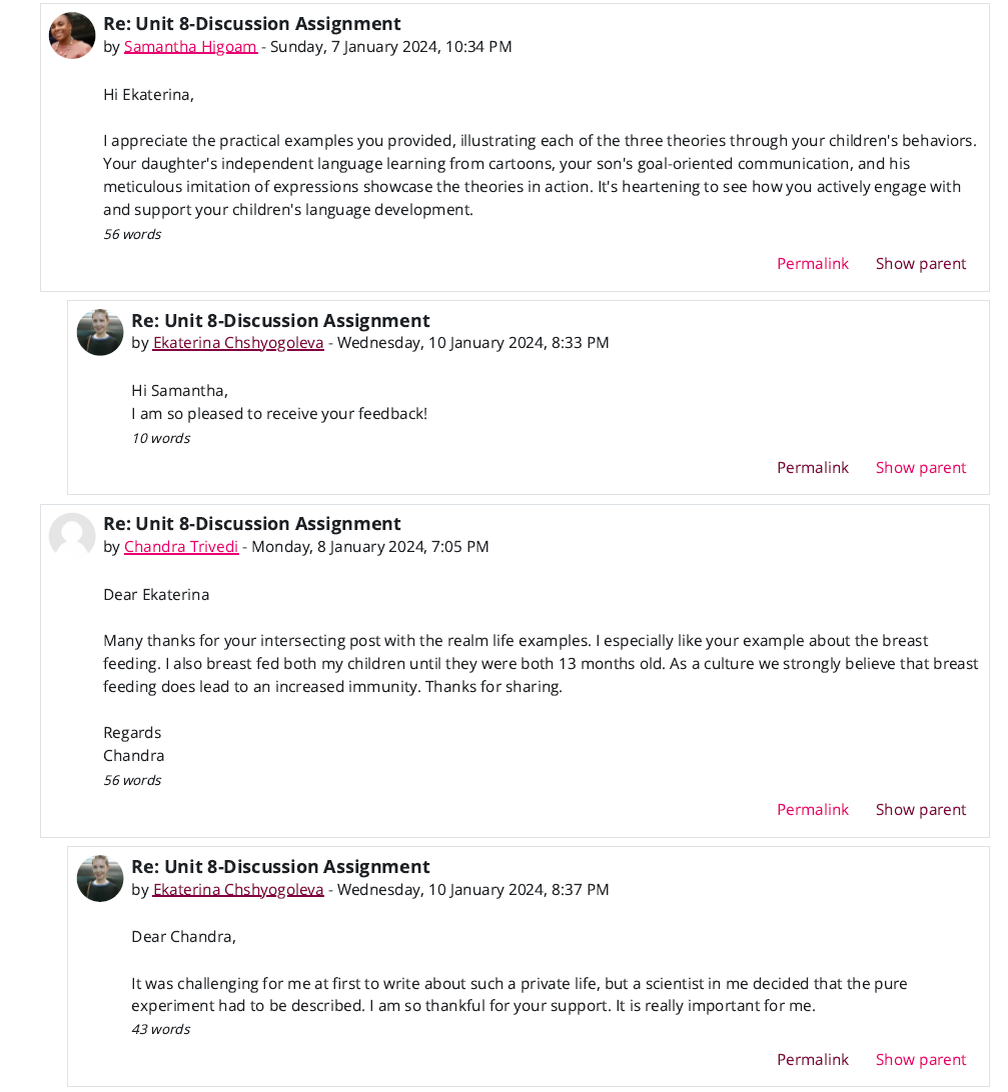Click the post title above Samantha Higoam's name
The width and height of the screenshot is (1008, 1092).
[x=252, y=24]
